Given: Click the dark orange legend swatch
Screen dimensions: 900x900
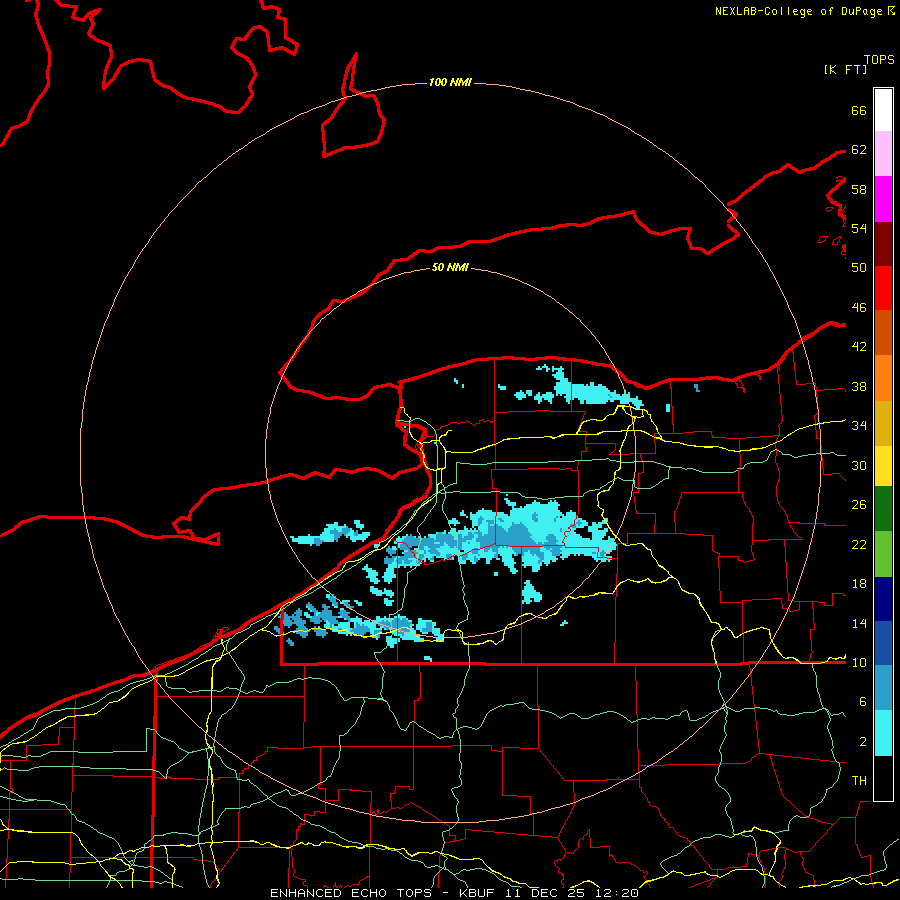Looking at the screenshot, I should (883, 333).
